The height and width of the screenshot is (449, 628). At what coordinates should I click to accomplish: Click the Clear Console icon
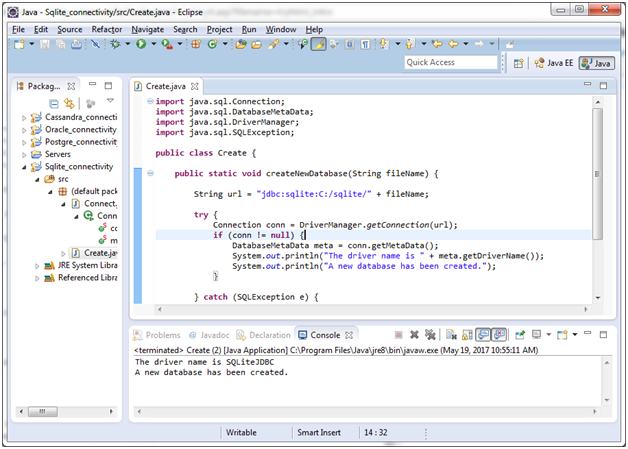[x=451, y=334]
